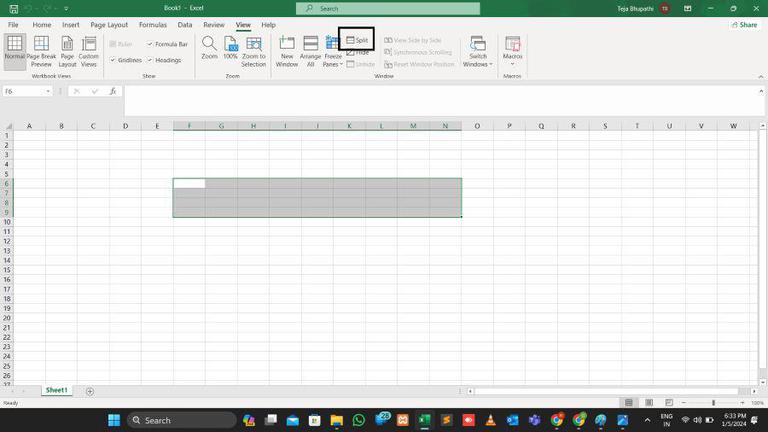Open VLC media player from taskbar

tap(490, 420)
